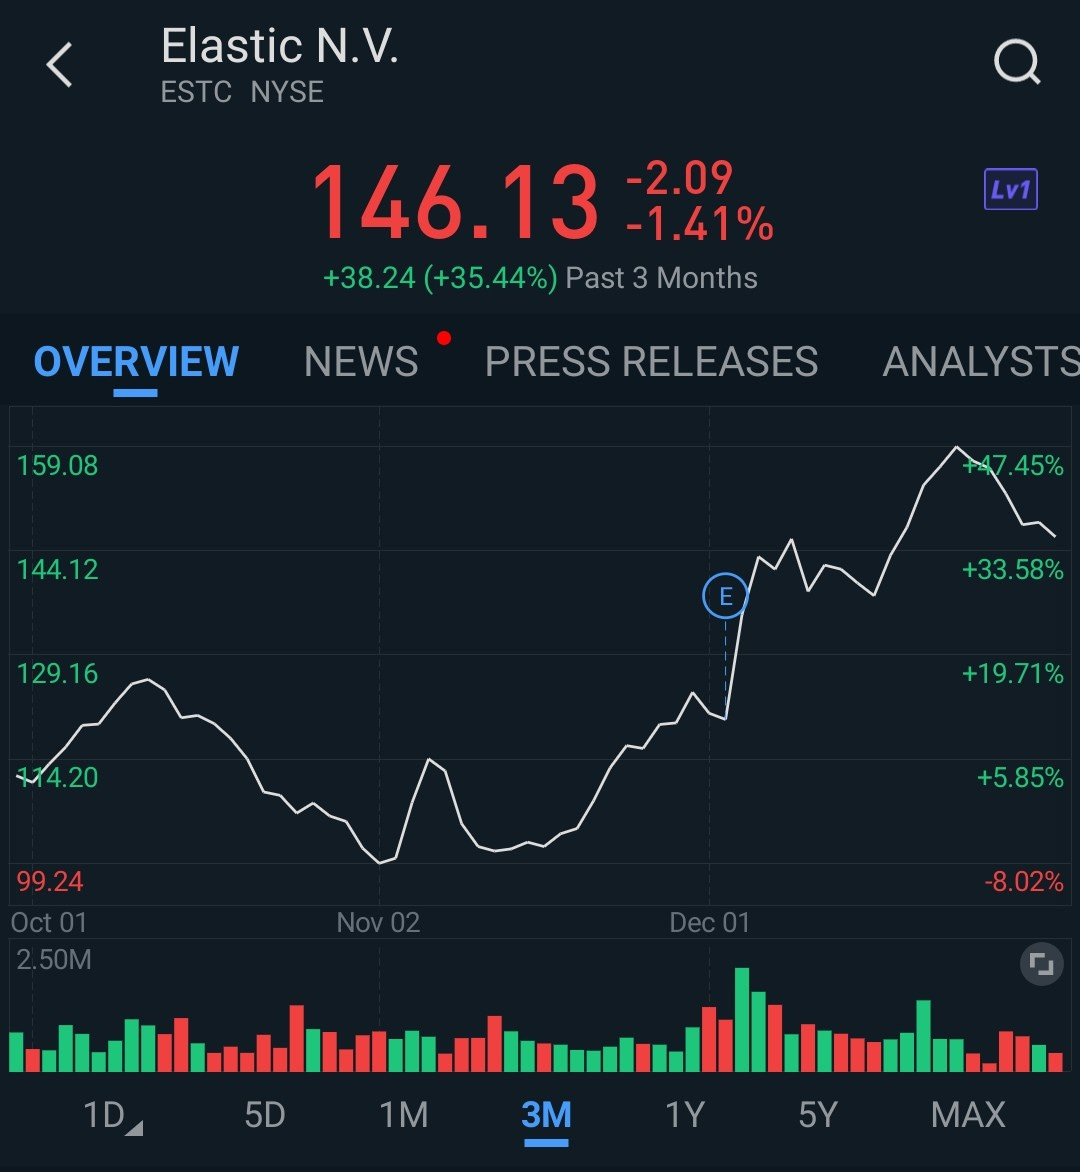Tap the +47.45% axis label
Viewport: 1080px width, 1172px height.
(1013, 466)
